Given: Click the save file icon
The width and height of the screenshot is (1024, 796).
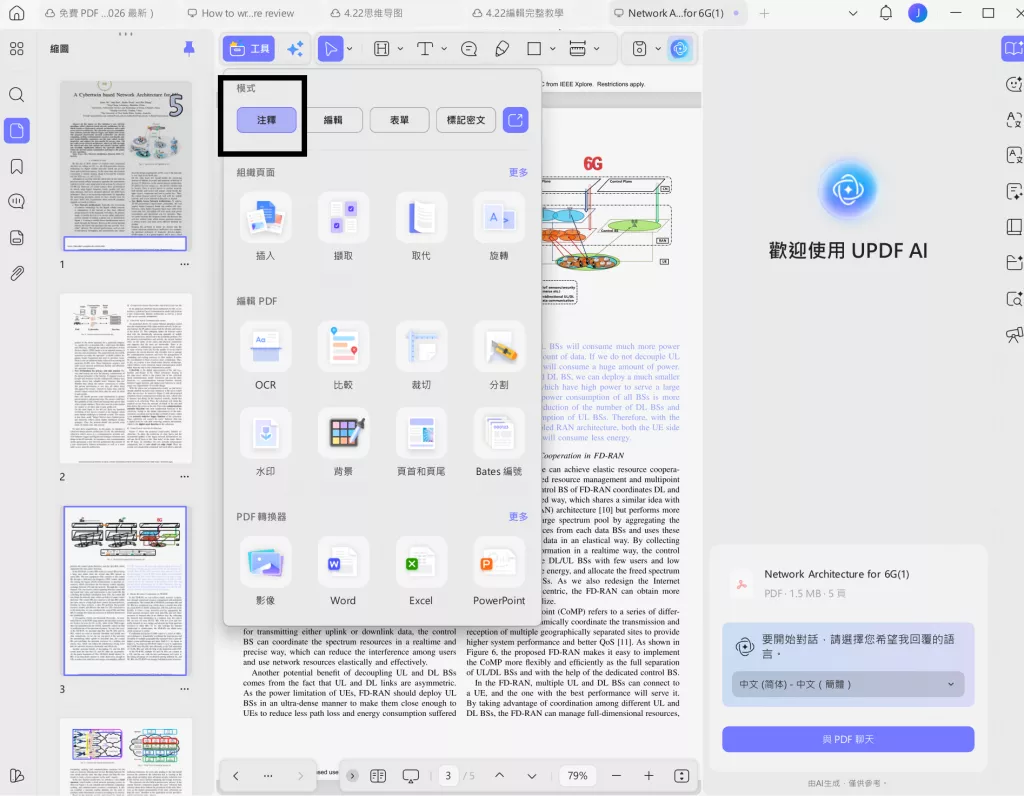Looking at the screenshot, I should pos(639,49).
